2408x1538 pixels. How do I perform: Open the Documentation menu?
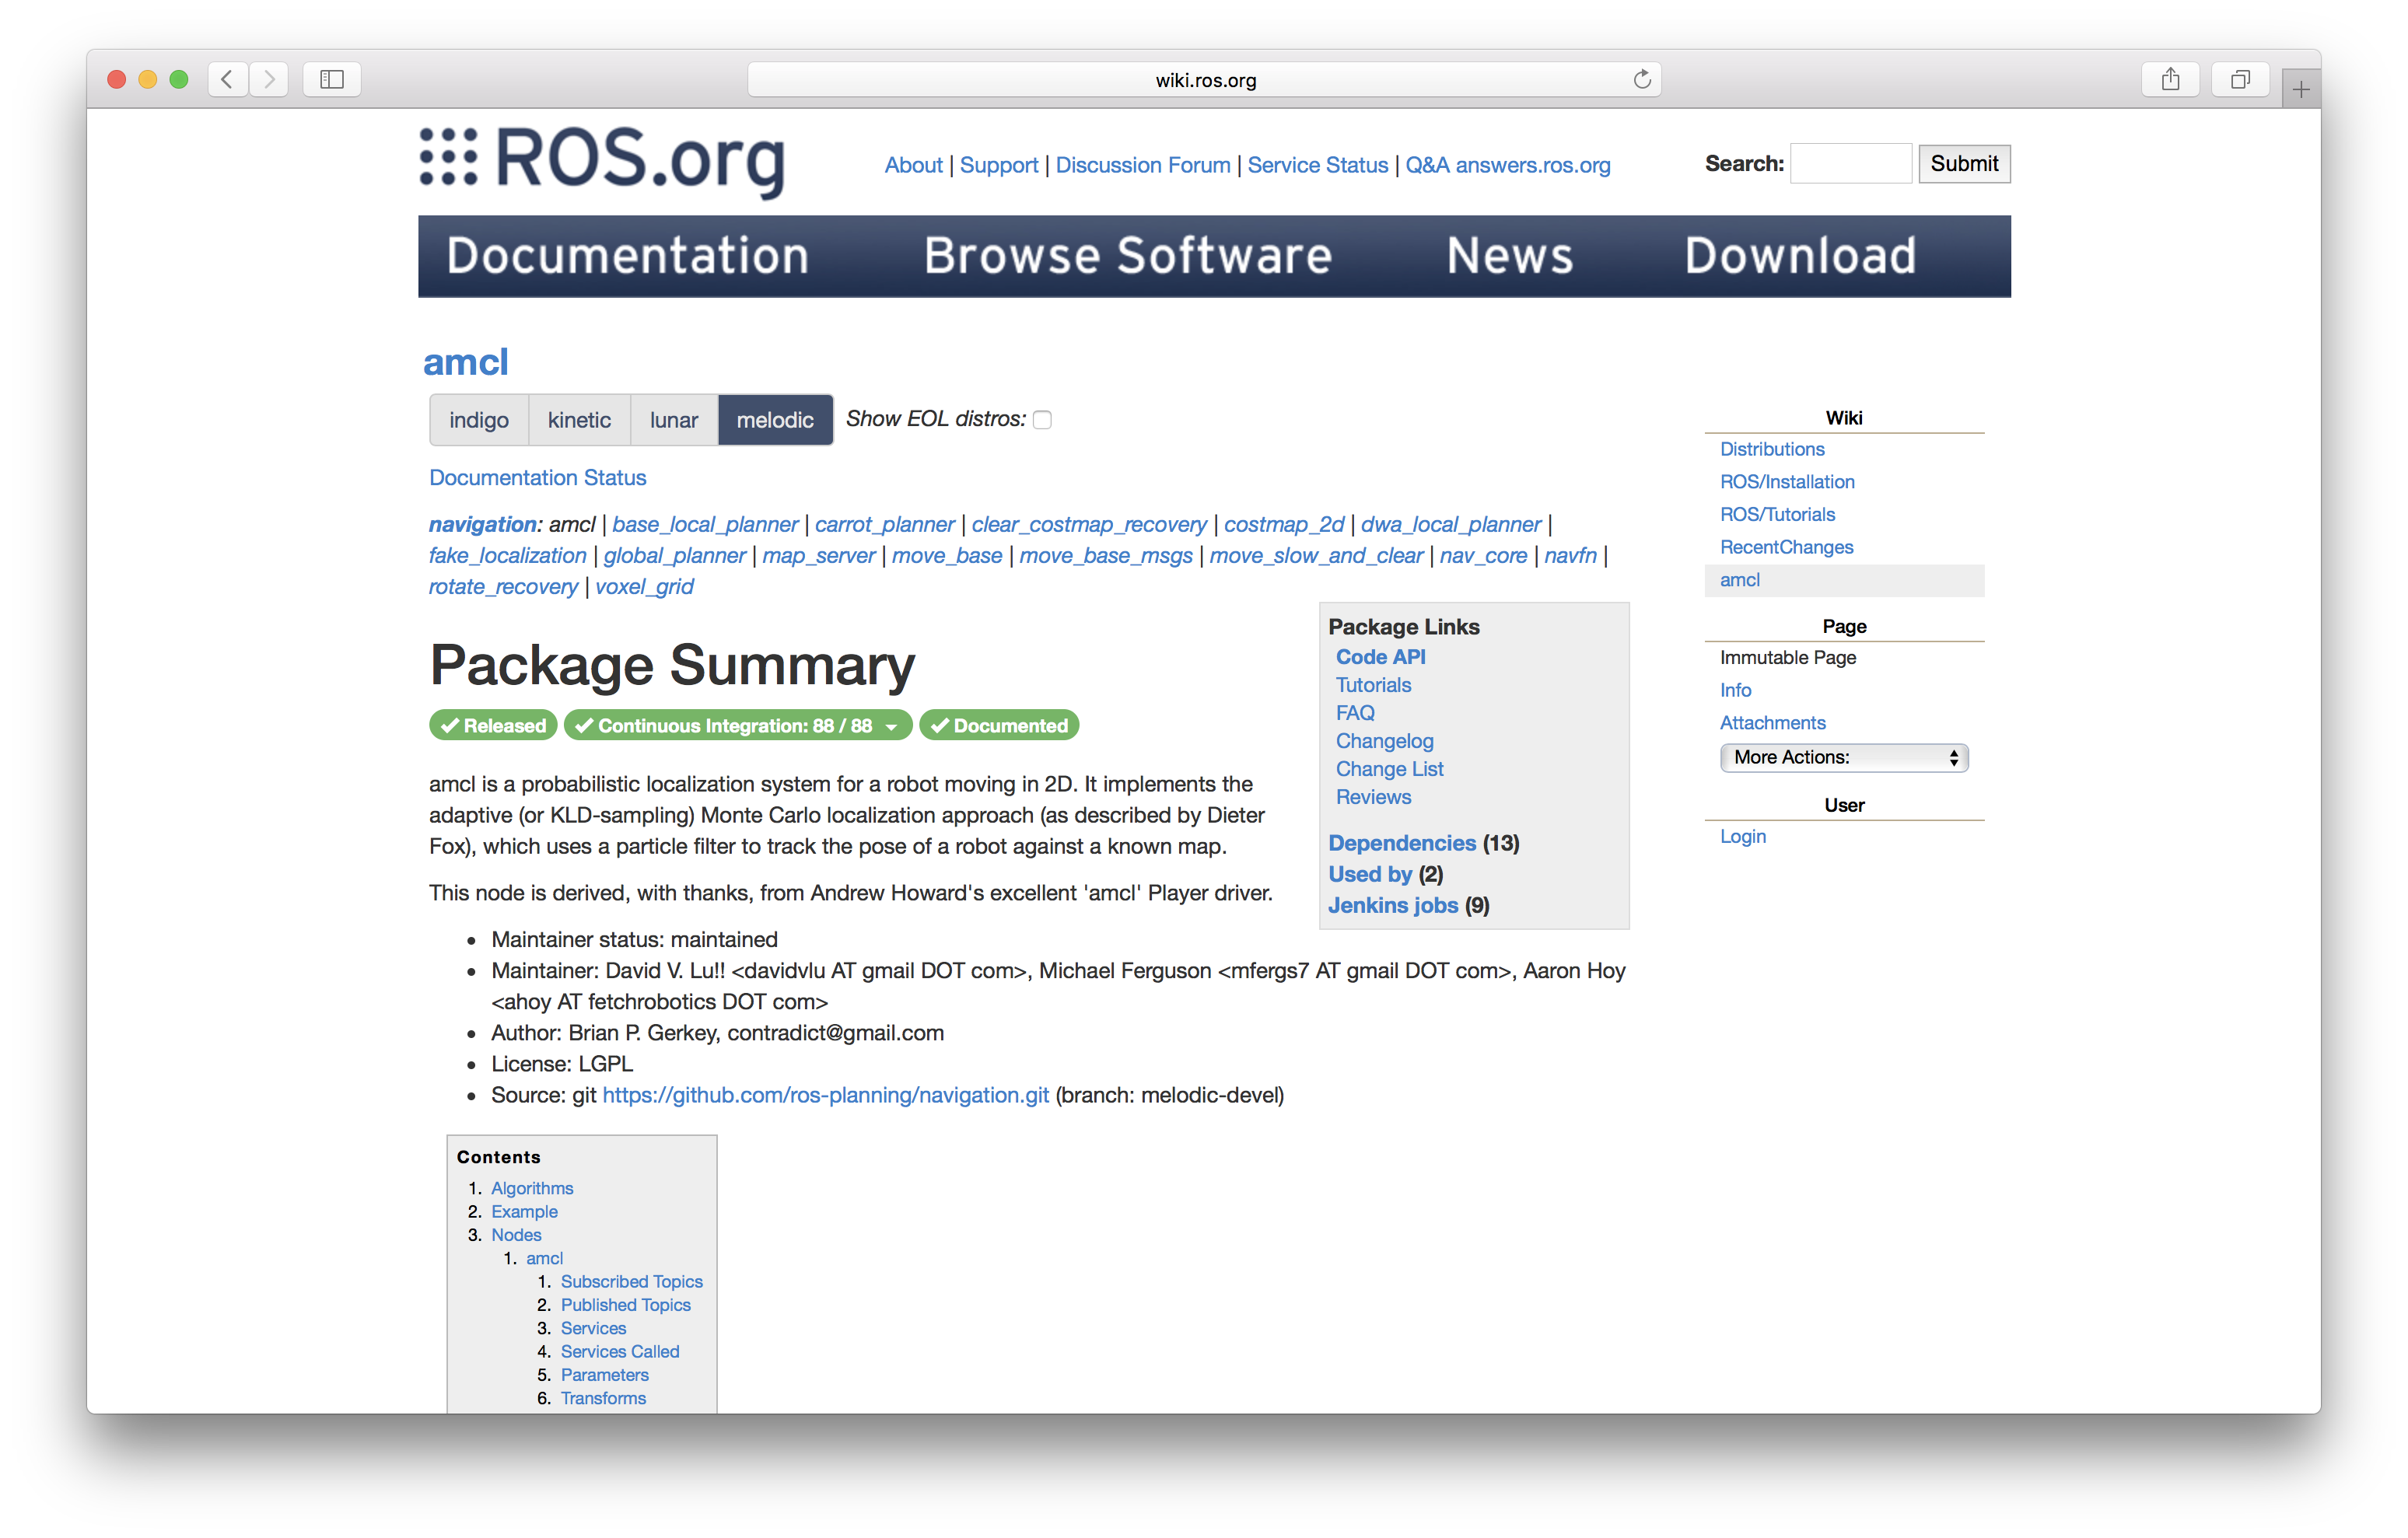click(628, 256)
